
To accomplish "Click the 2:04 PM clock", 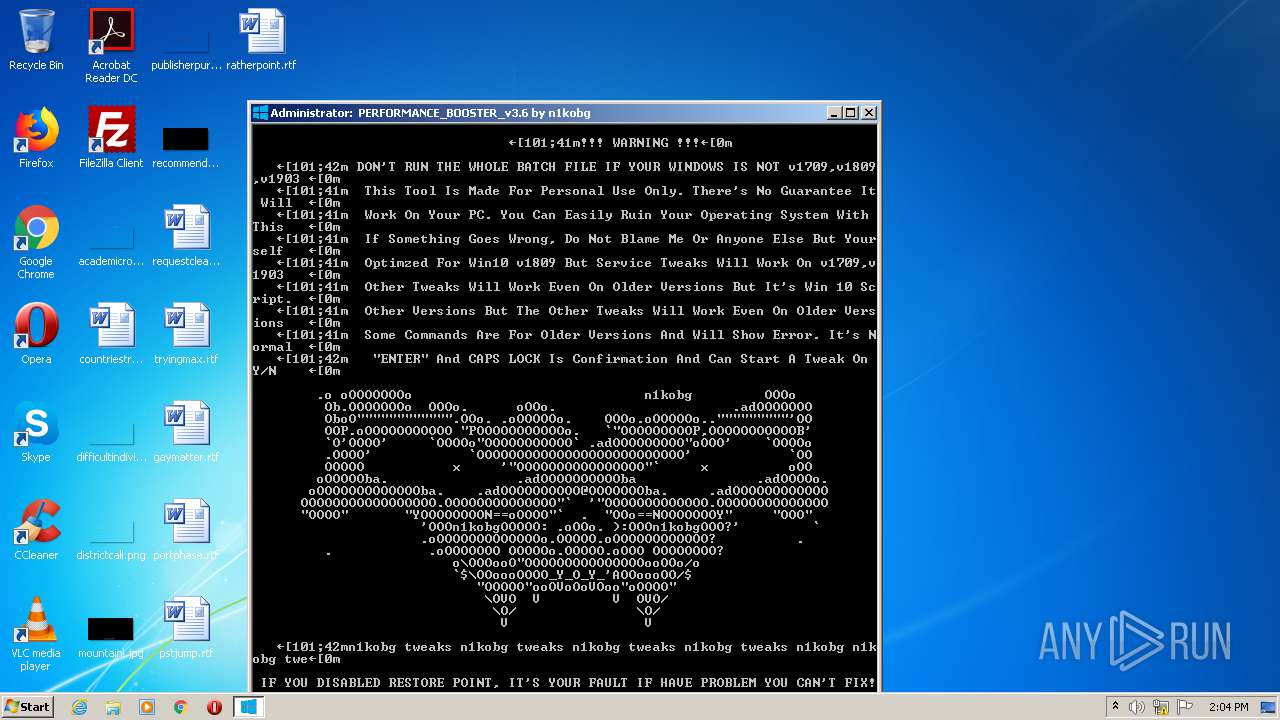I will (x=1228, y=707).
